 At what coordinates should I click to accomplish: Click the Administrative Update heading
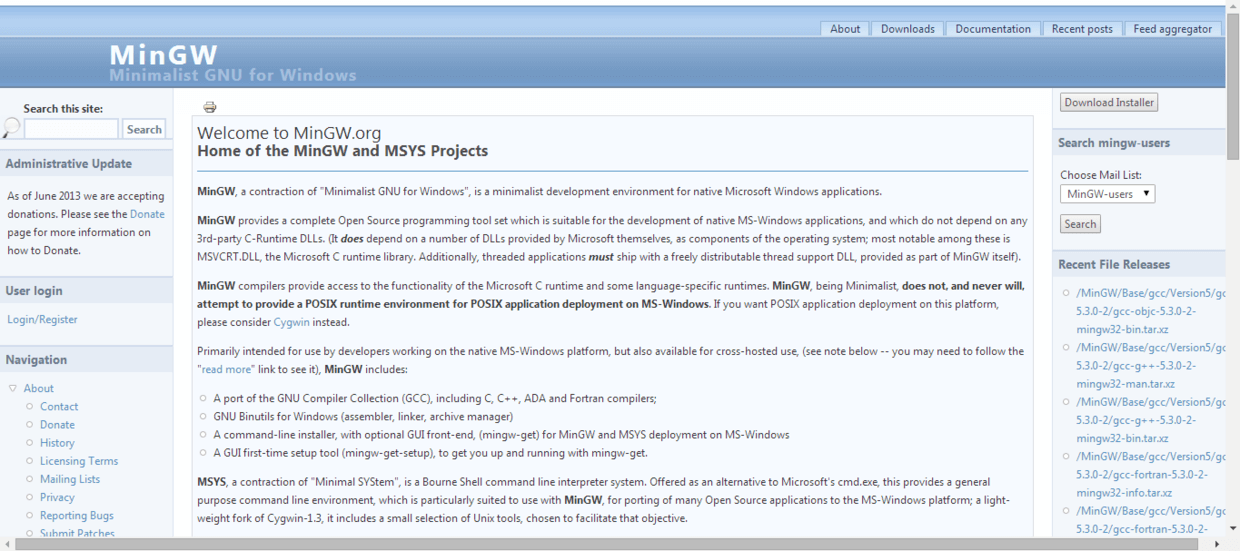coord(69,163)
